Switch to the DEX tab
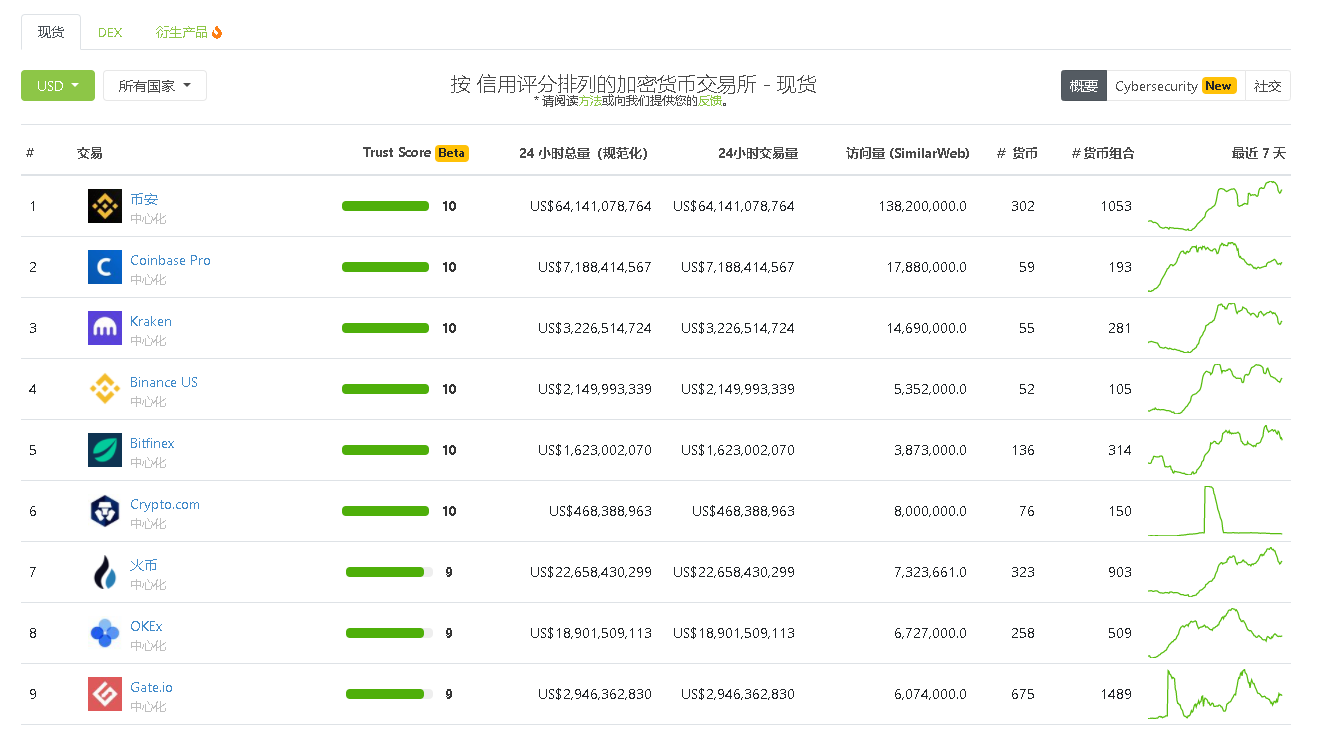This screenshot has width=1334, height=730. 110,32
